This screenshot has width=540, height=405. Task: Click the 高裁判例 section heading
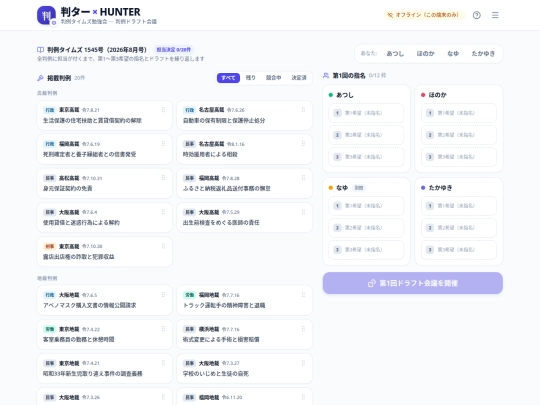tap(47, 93)
